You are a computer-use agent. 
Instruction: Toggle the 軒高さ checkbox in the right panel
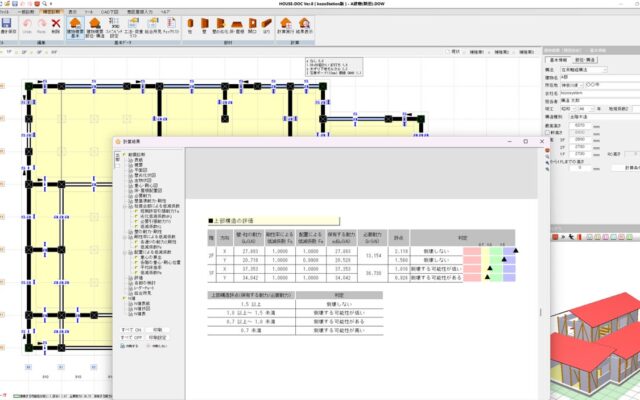click(547, 133)
